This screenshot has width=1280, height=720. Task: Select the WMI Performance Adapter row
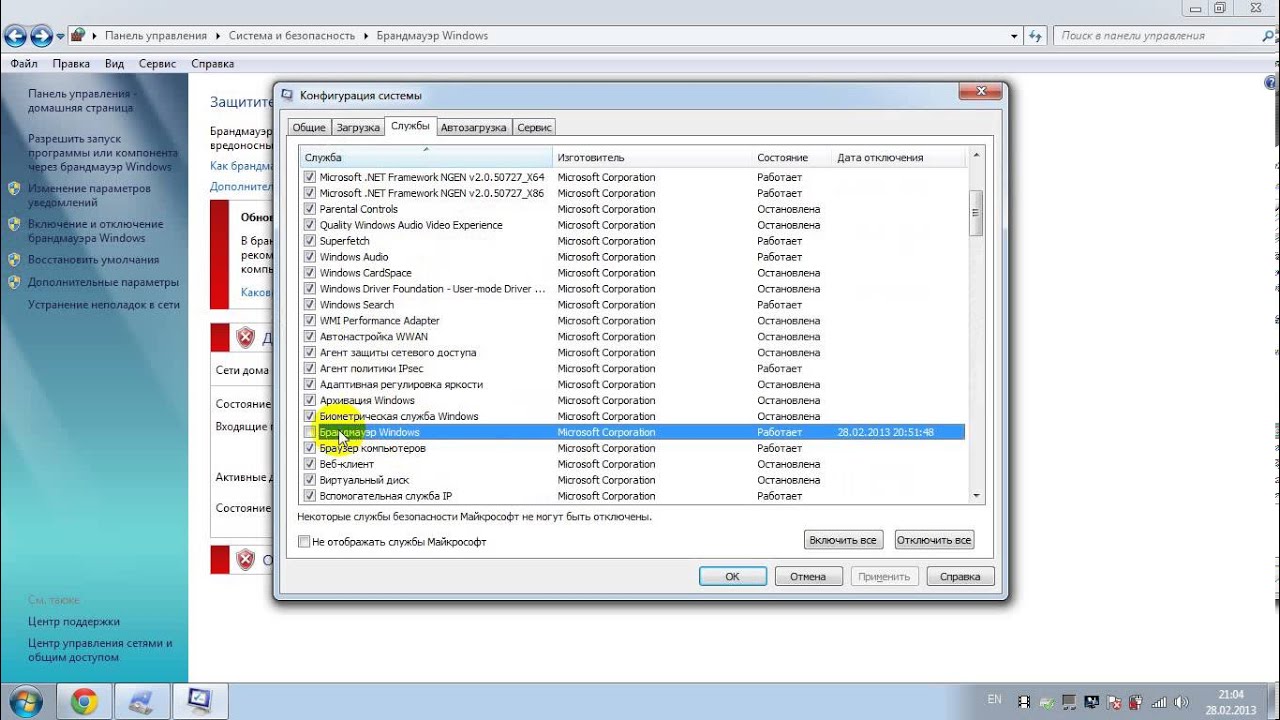[x=632, y=321]
